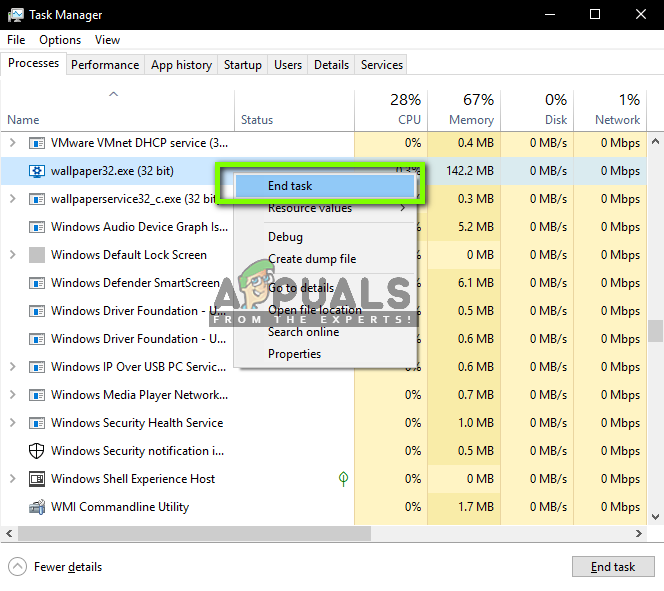Click the Windows Security notification shield icon
Image resolution: width=664 pixels, height=591 pixels.
click(x=36, y=451)
